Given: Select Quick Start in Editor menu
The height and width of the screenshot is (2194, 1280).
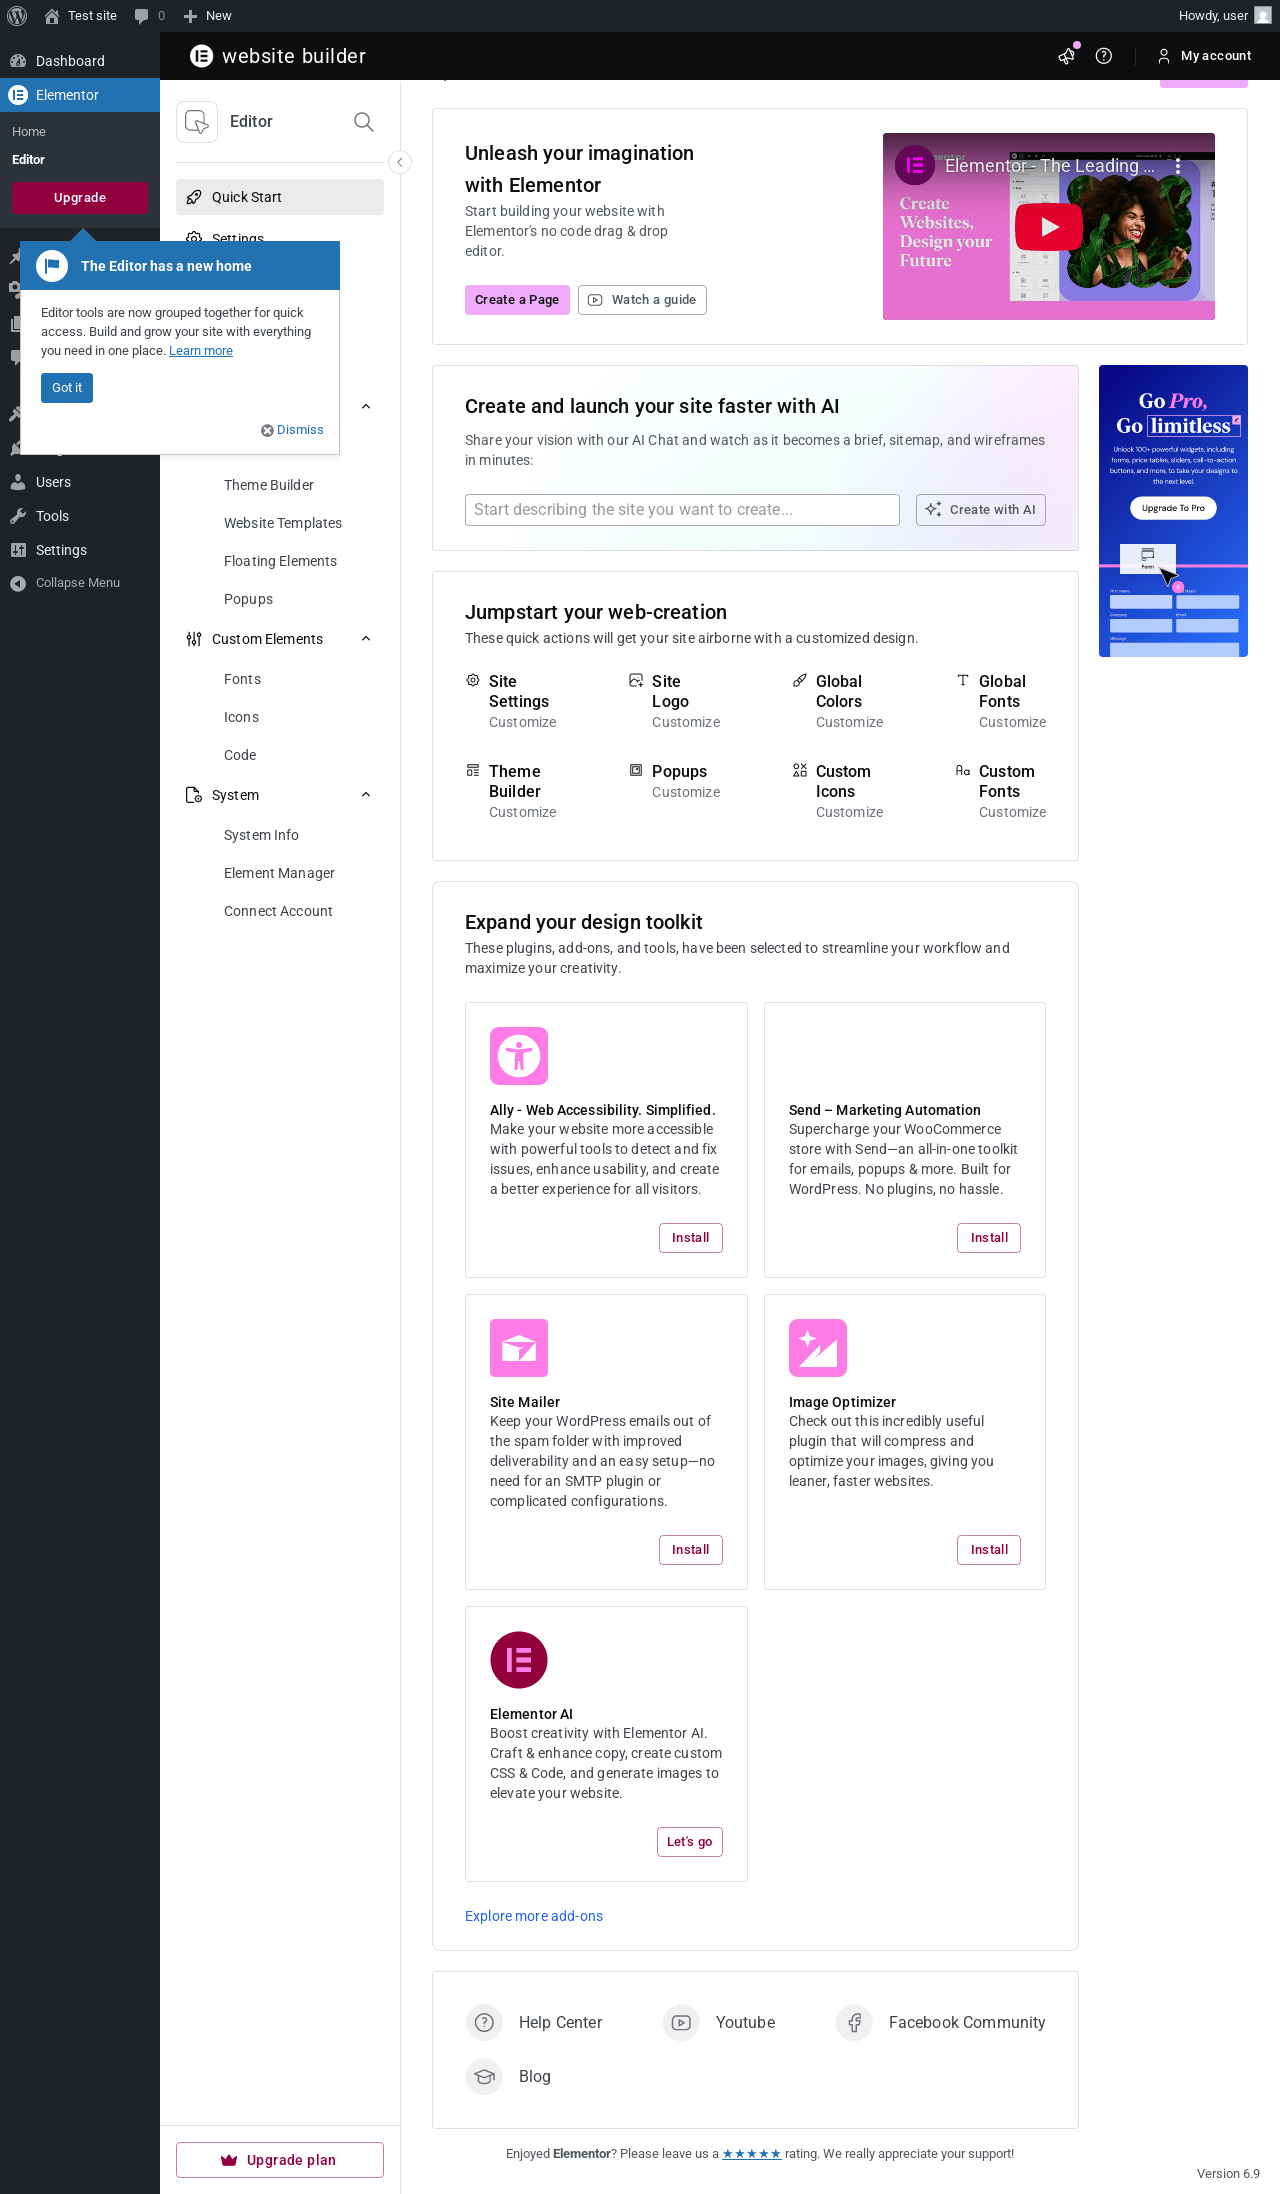Looking at the screenshot, I should [280, 197].
